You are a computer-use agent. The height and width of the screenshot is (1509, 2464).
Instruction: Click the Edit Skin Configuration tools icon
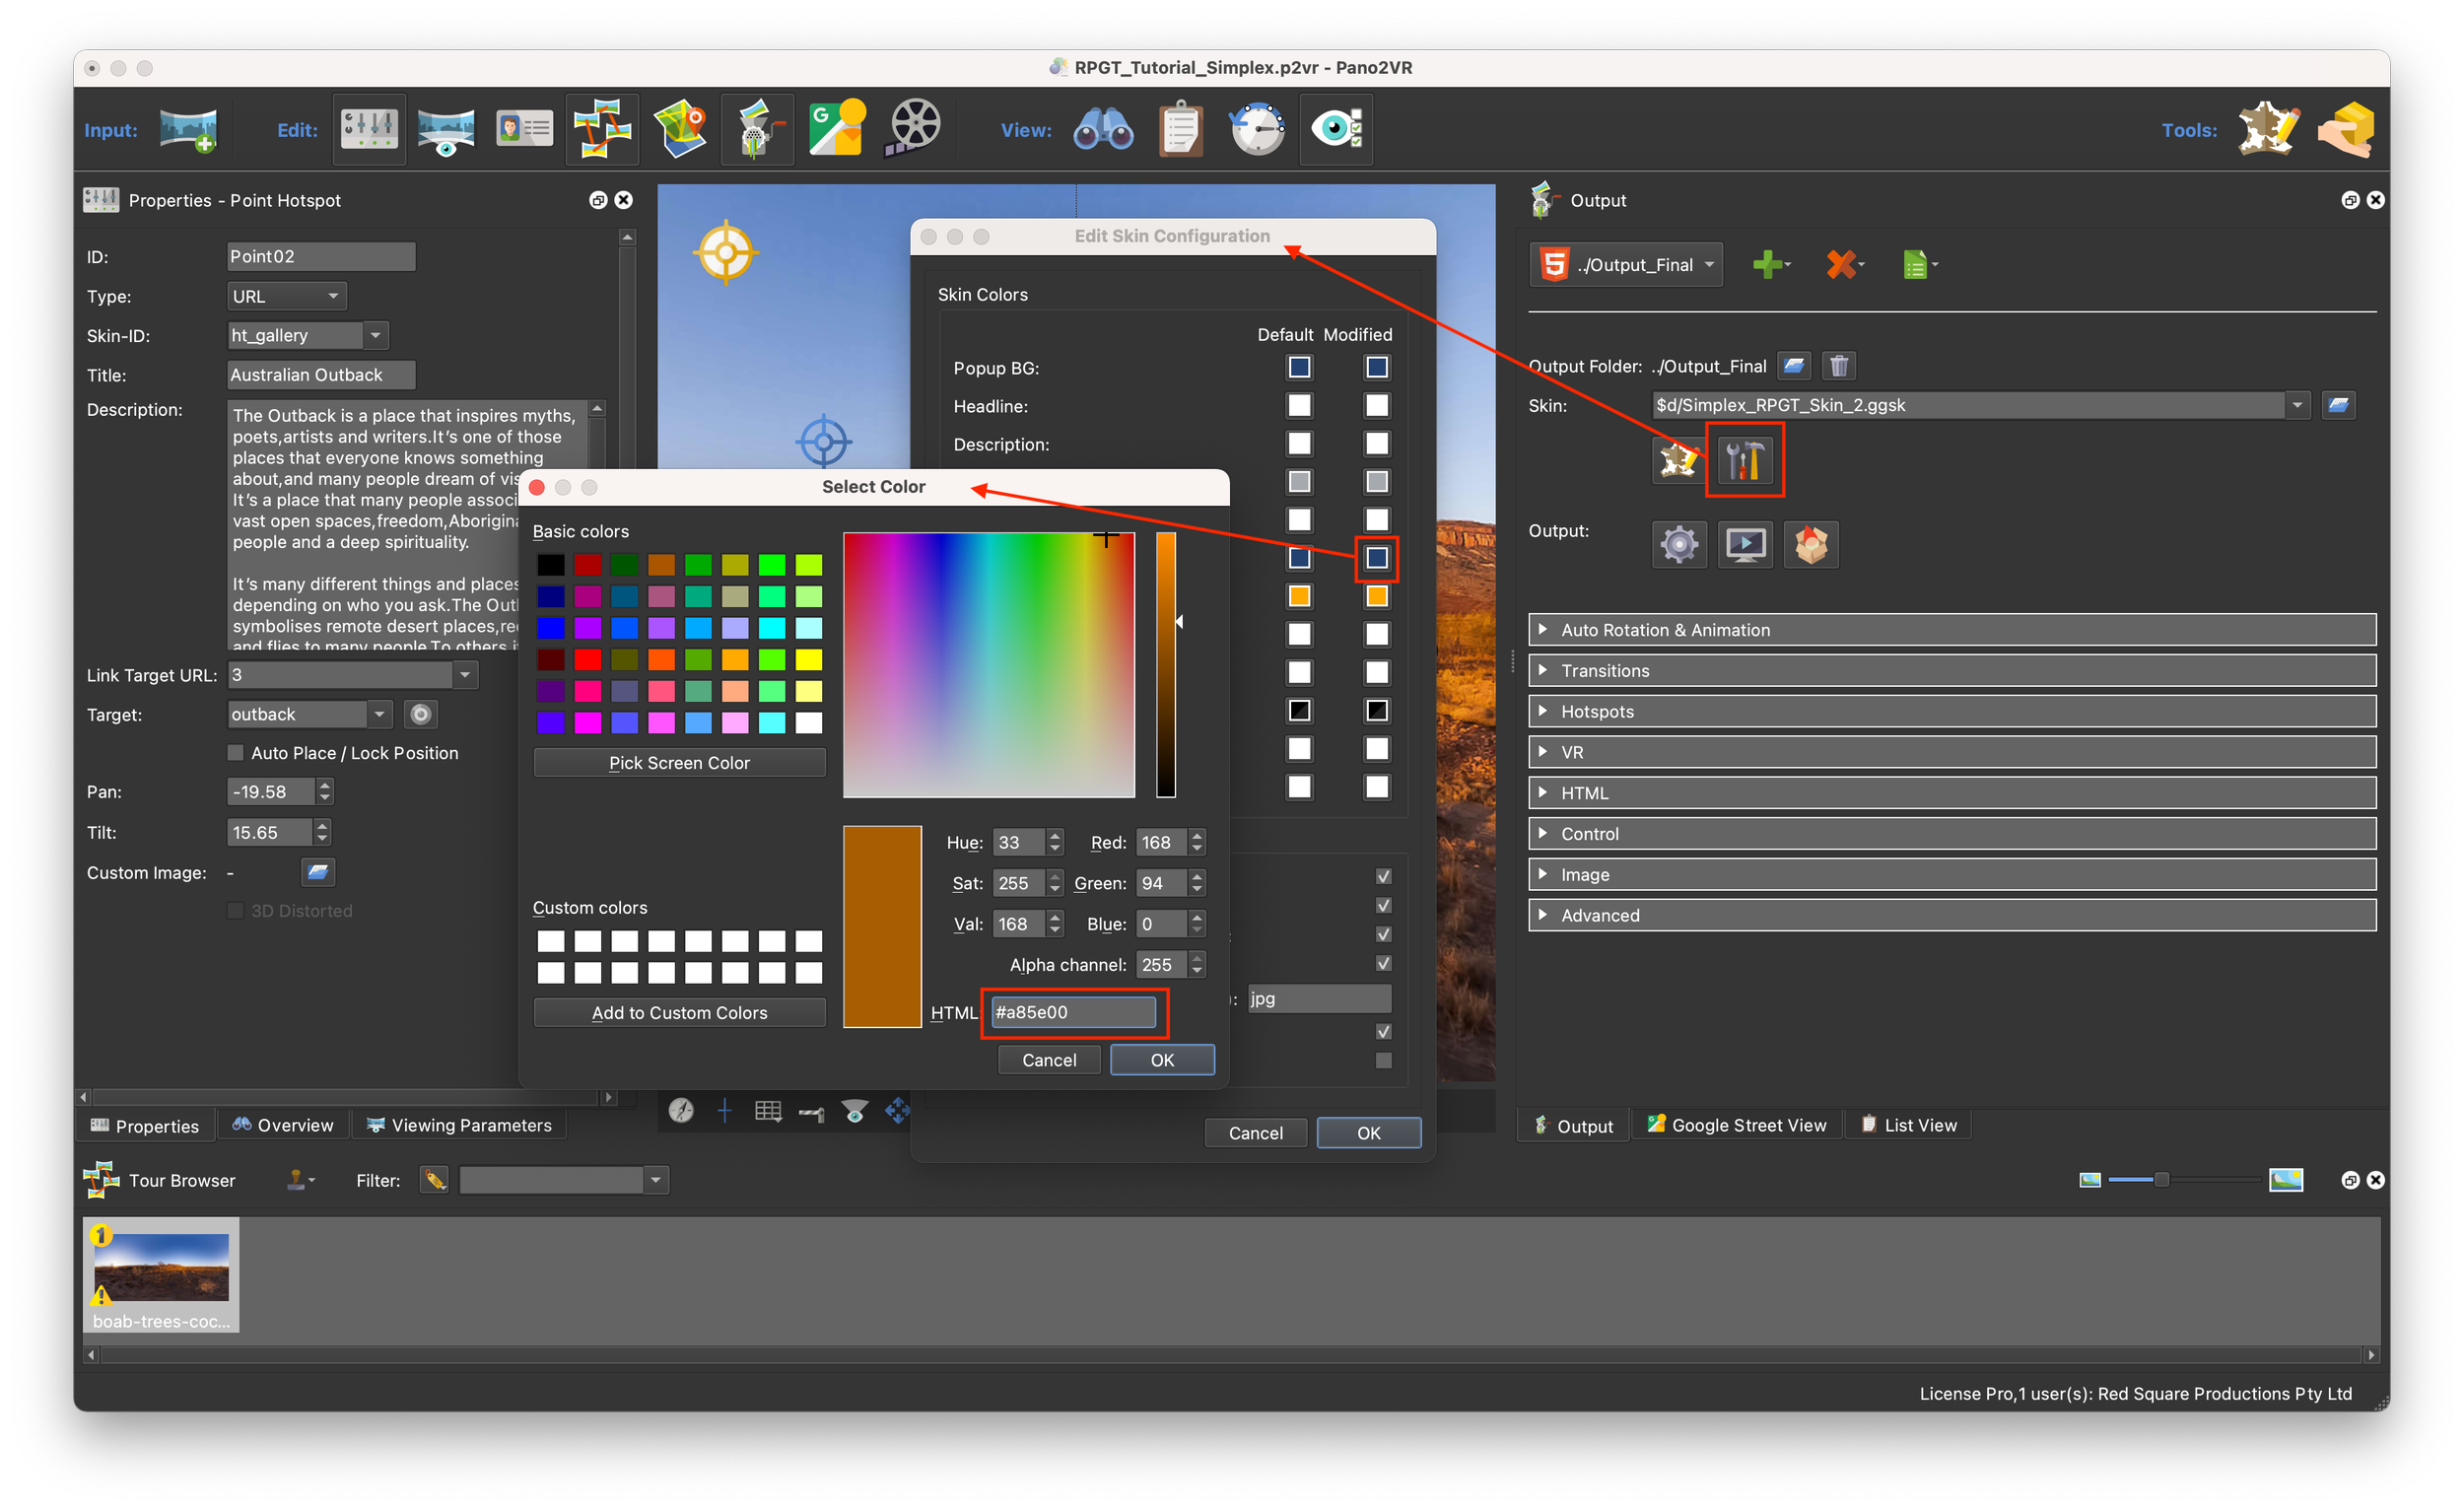click(1744, 461)
